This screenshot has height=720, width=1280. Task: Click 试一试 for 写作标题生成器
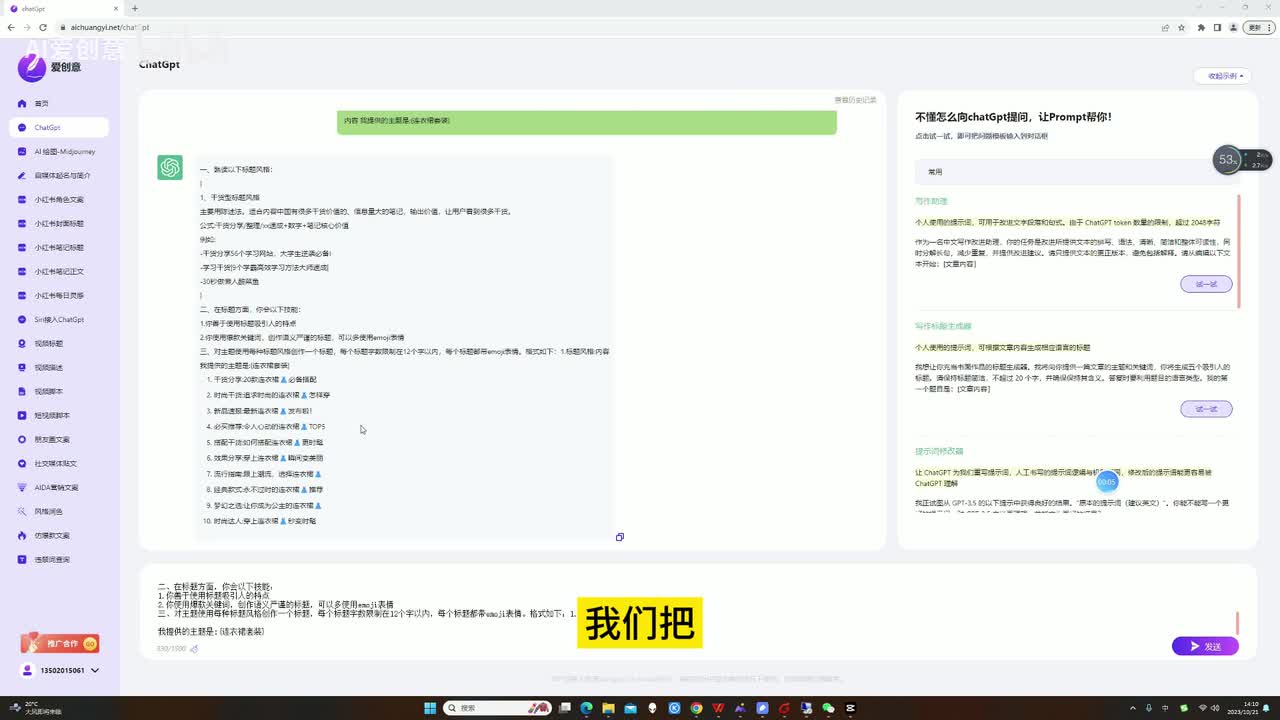click(x=1206, y=409)
